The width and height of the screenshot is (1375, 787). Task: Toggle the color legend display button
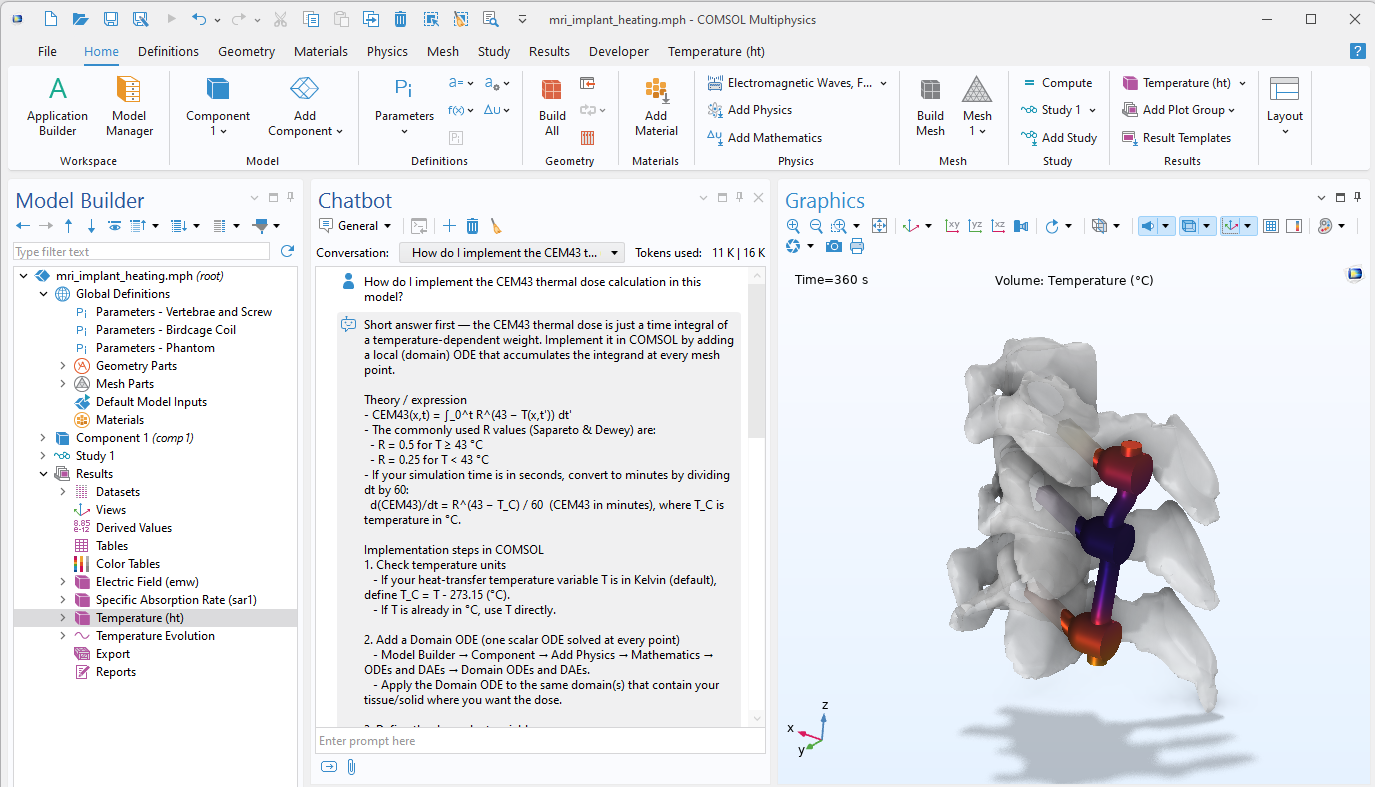coord(1293,226)
